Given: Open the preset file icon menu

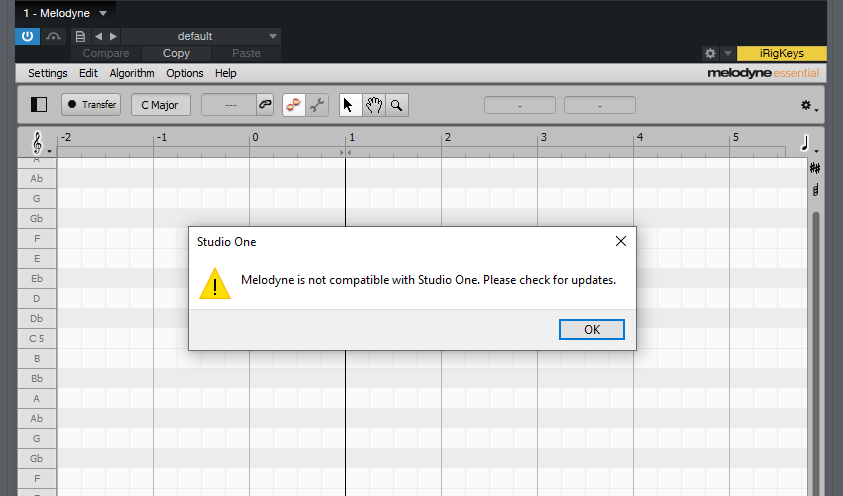Looking at the screenshot, I should tap(80, 36).
